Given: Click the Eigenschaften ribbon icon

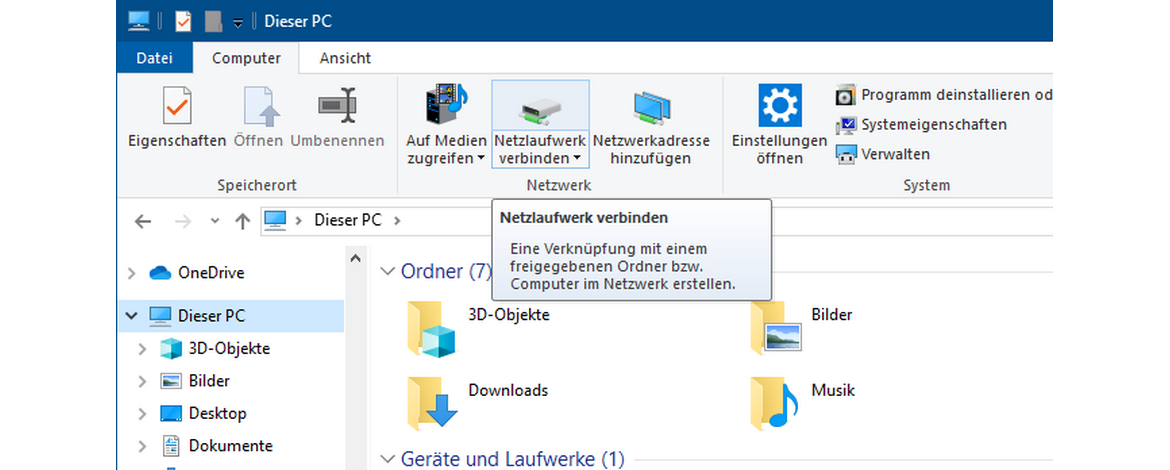Looking at the screenshot, I should pos(176,106).
